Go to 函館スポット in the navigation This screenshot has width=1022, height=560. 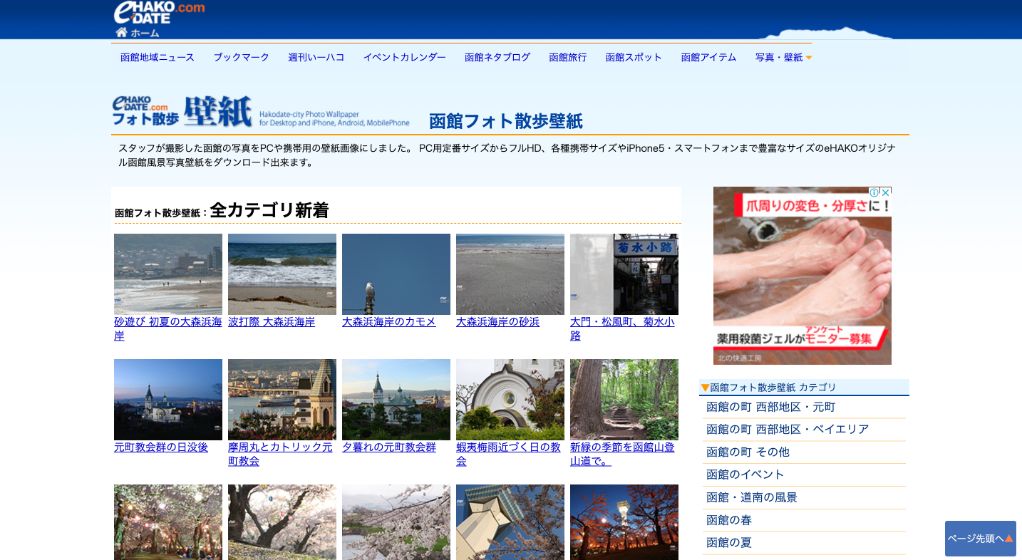[633, 57]
